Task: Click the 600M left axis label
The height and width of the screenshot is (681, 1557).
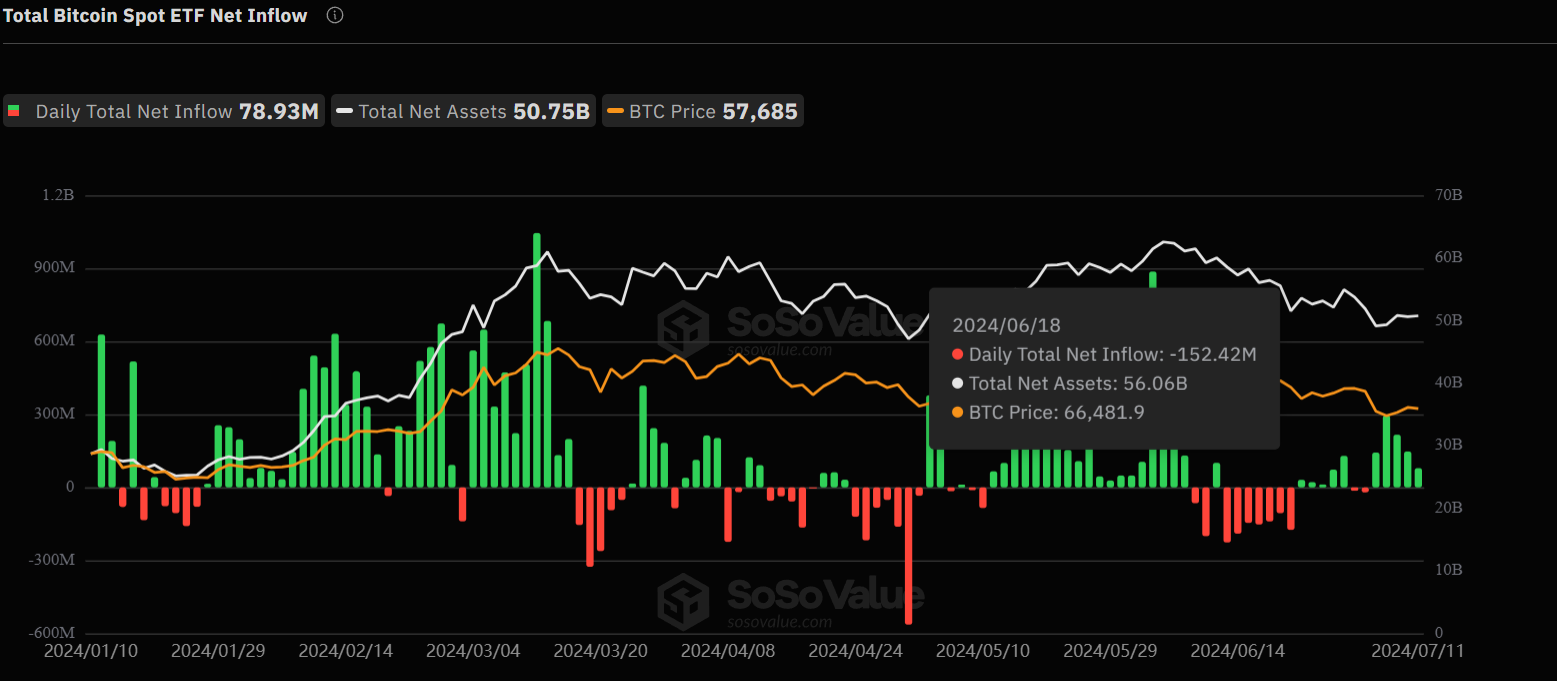Action: point(54,342)
